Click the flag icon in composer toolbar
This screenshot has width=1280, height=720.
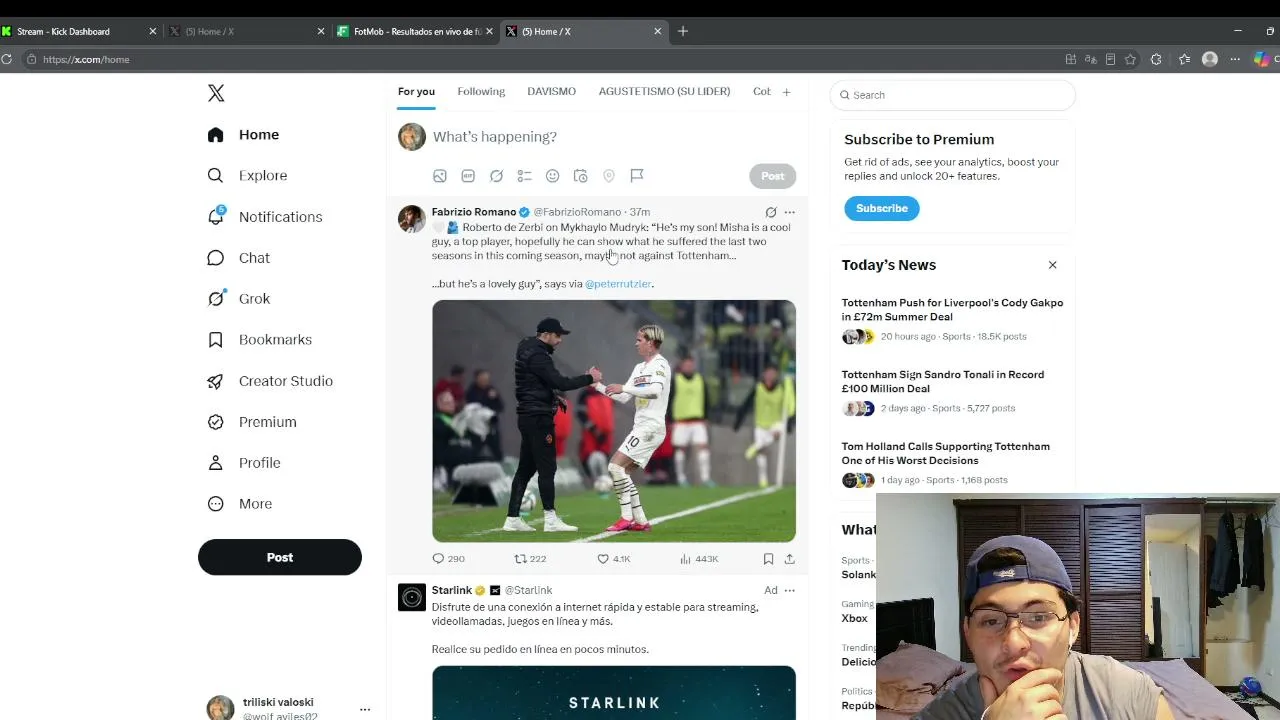coord(636,176)
